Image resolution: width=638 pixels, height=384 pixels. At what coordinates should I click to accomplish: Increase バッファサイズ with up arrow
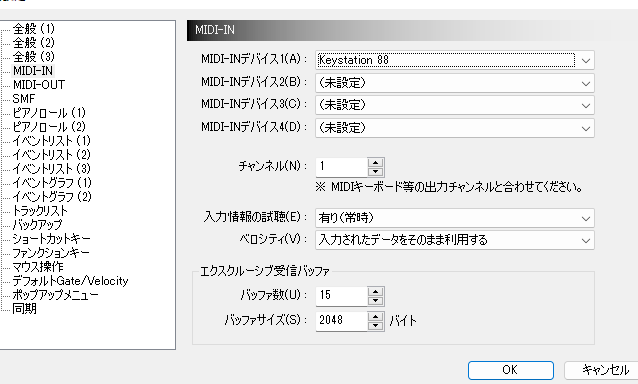pos(375,317)
